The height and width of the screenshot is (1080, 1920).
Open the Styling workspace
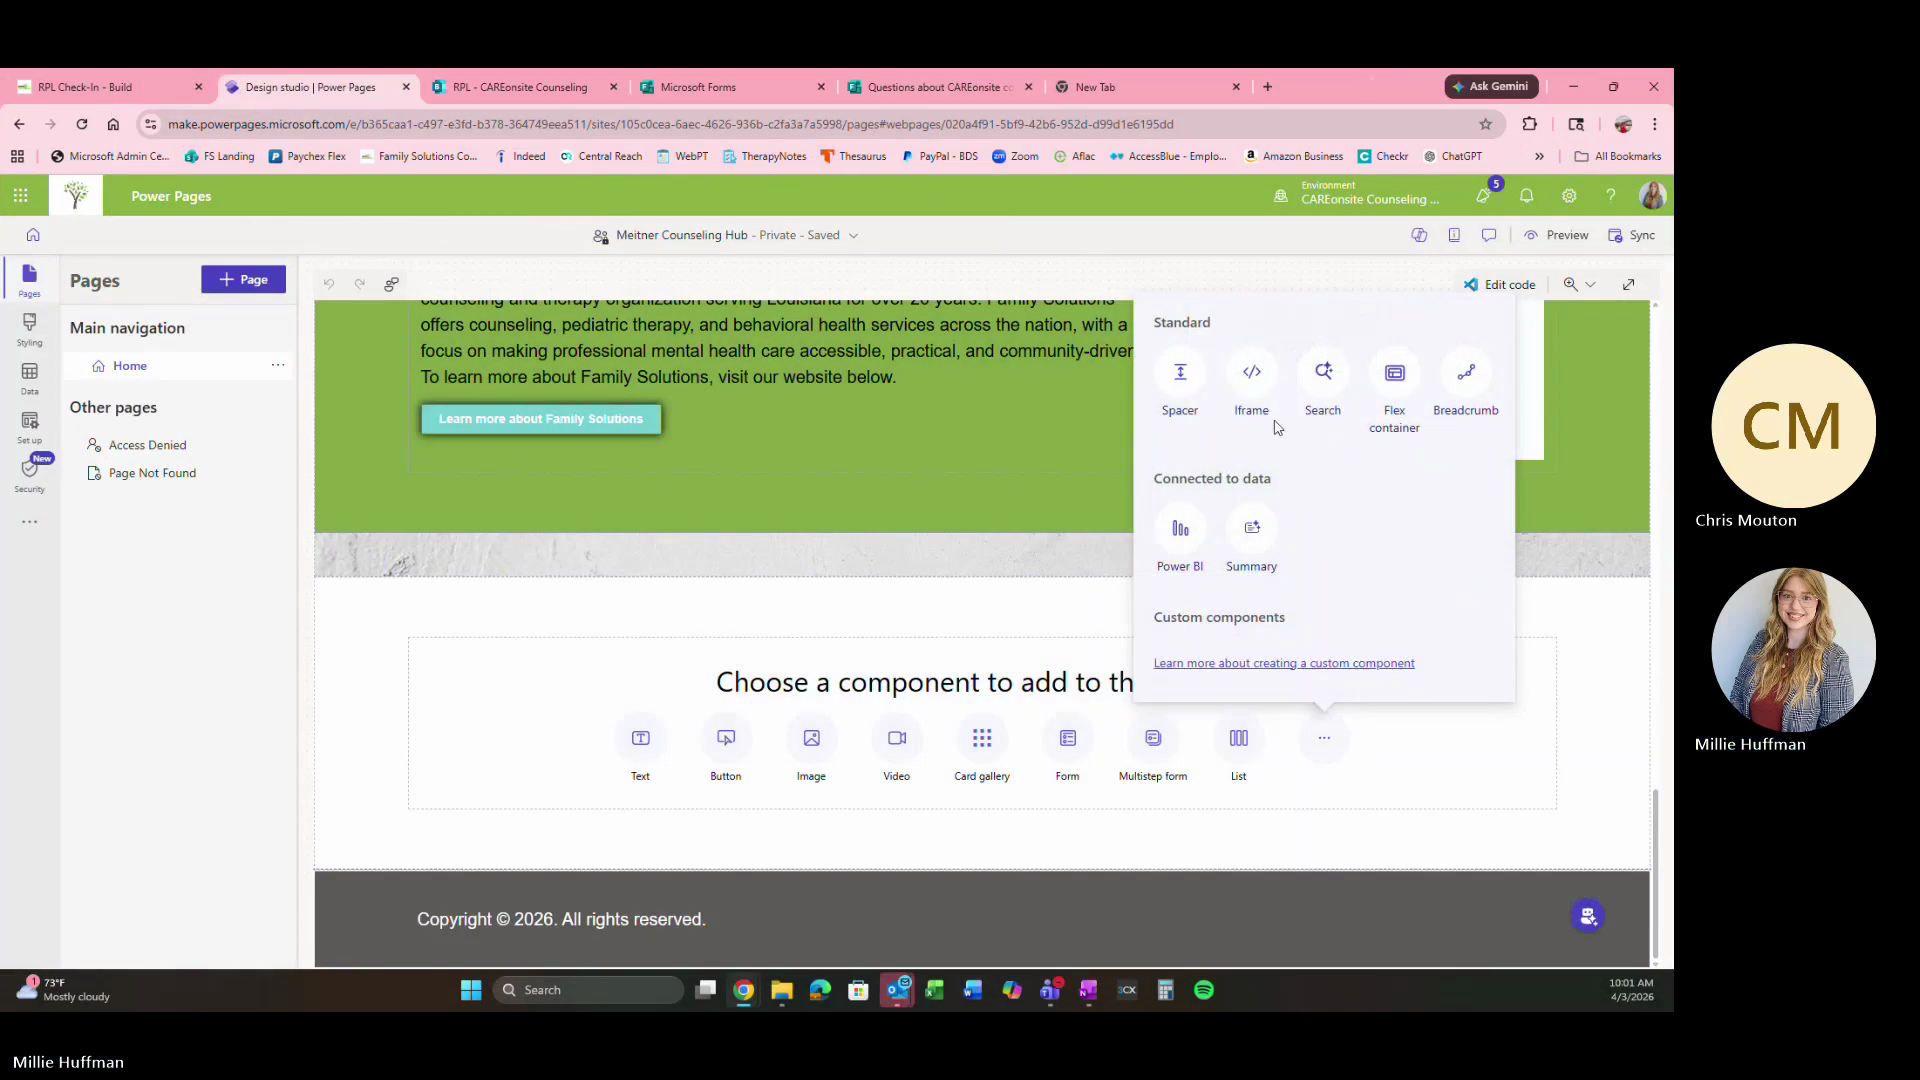[29, 329]
